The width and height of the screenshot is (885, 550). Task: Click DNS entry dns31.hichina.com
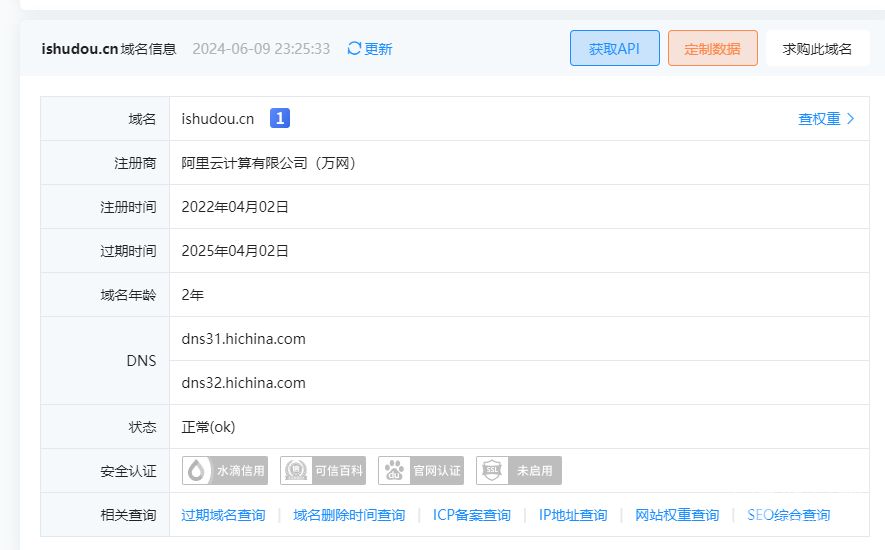[x=243, y=339]
